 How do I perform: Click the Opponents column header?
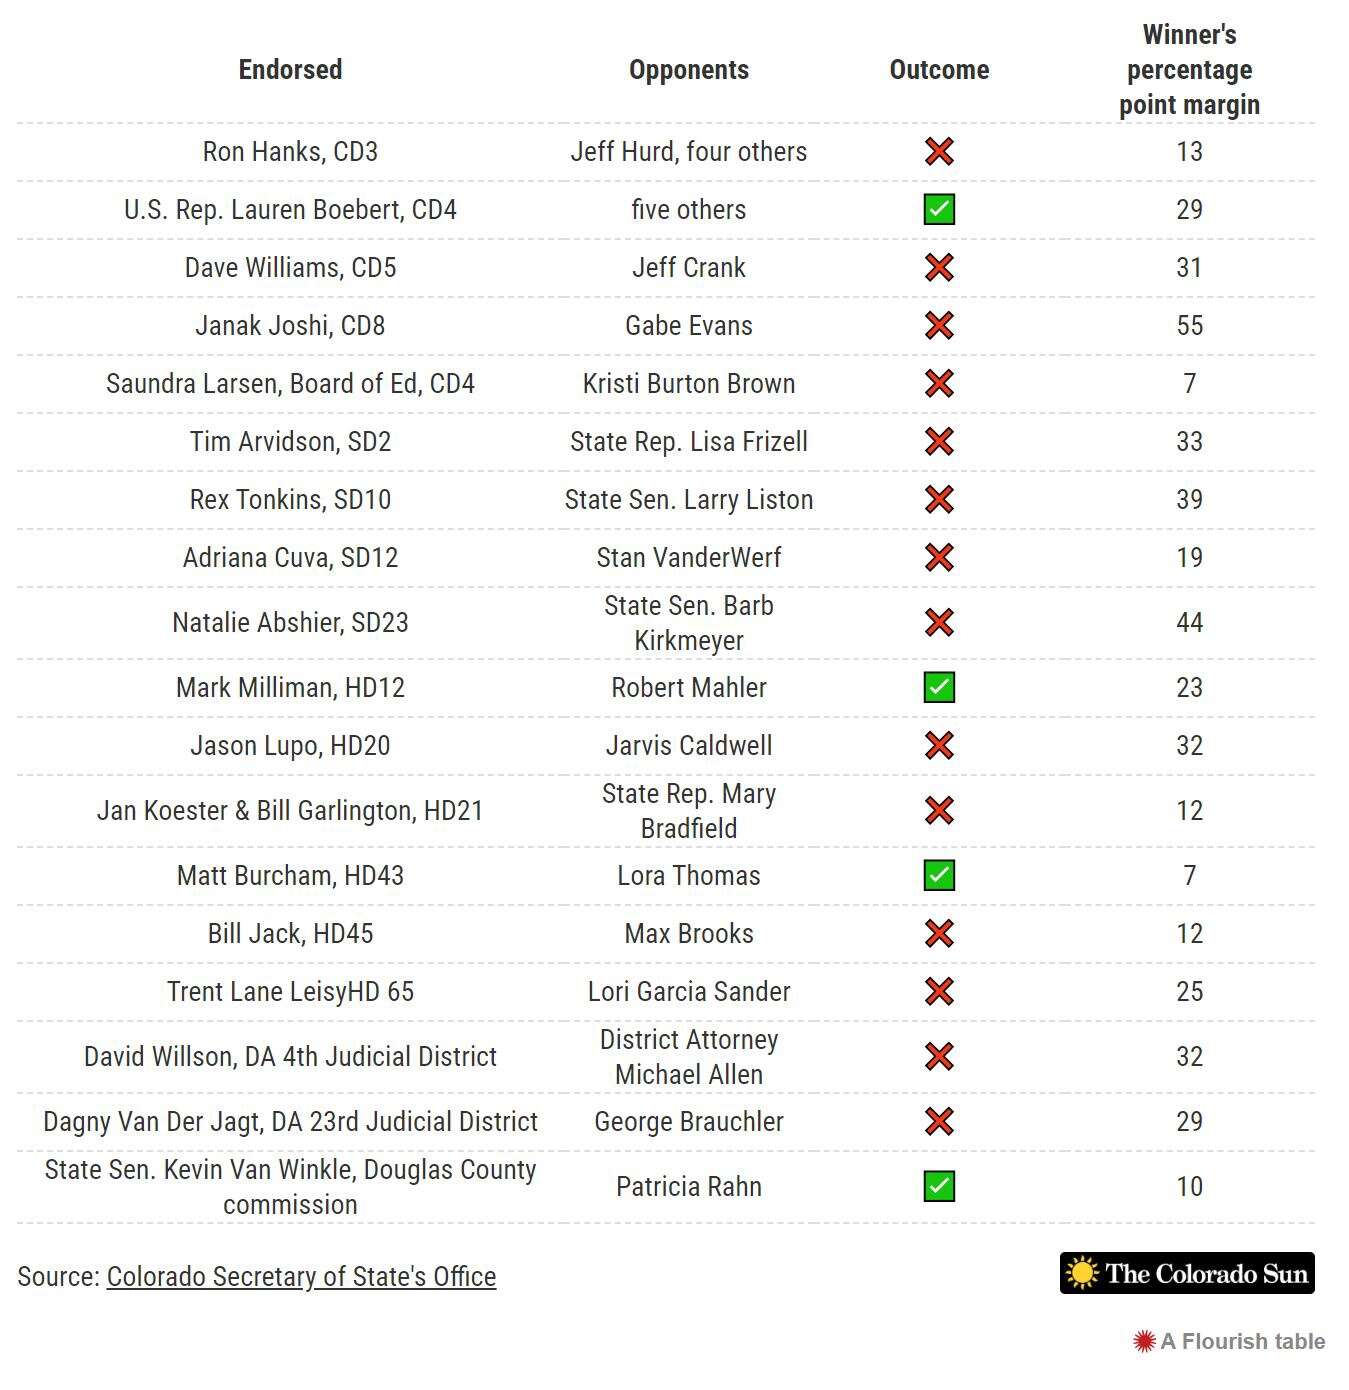[x=689, y=70]
